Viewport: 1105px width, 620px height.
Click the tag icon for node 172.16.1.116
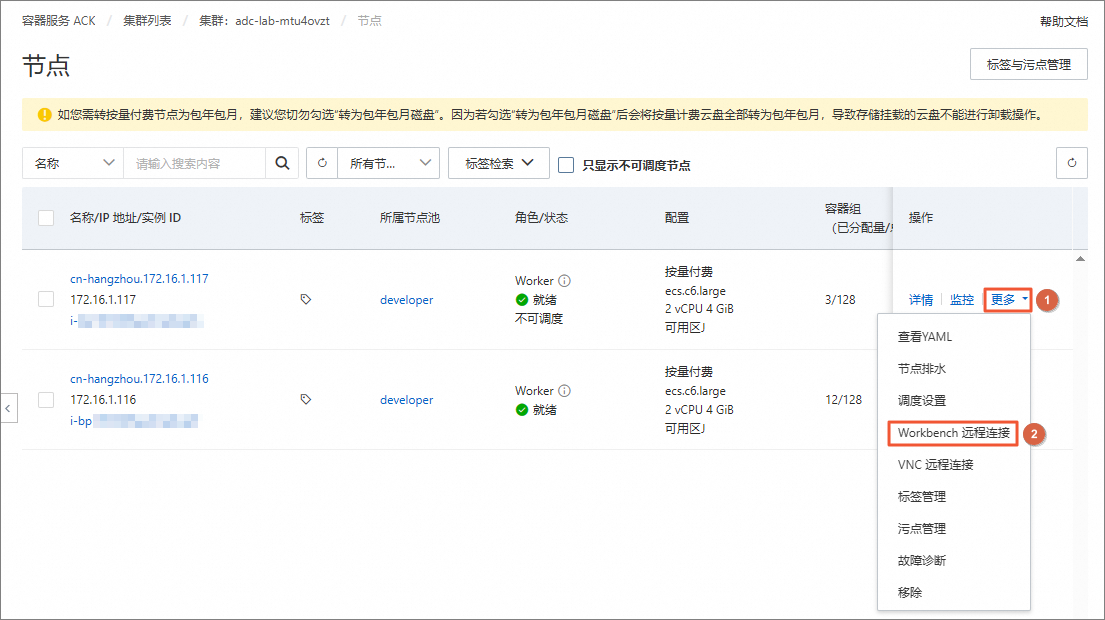(x=306, y=399)
